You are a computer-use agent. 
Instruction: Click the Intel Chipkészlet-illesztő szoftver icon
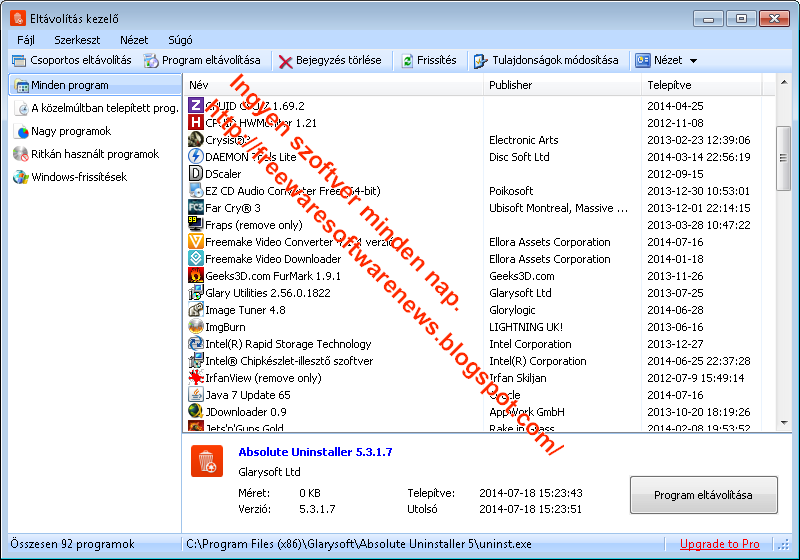click(x=196, y=360)
